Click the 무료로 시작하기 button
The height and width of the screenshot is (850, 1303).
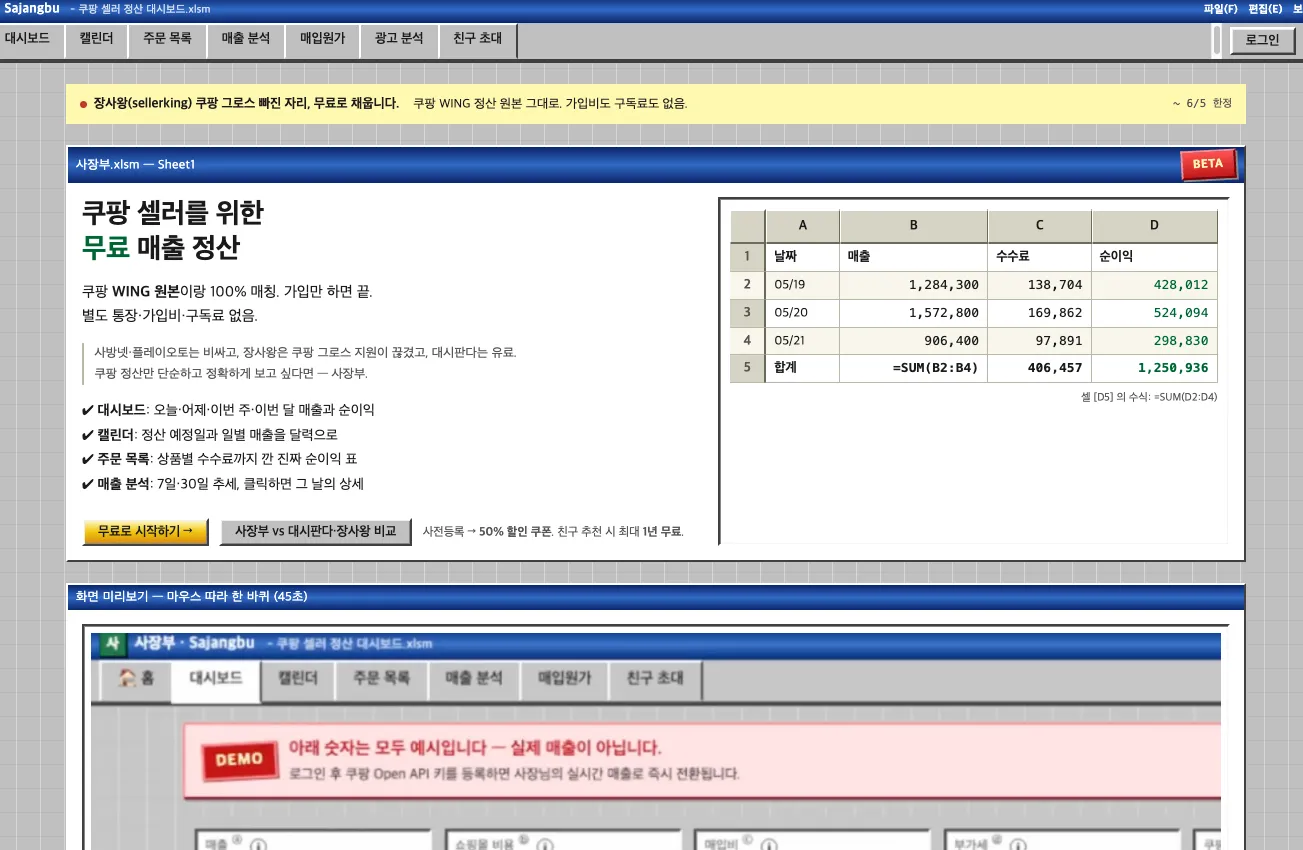(x=146, y=532)
